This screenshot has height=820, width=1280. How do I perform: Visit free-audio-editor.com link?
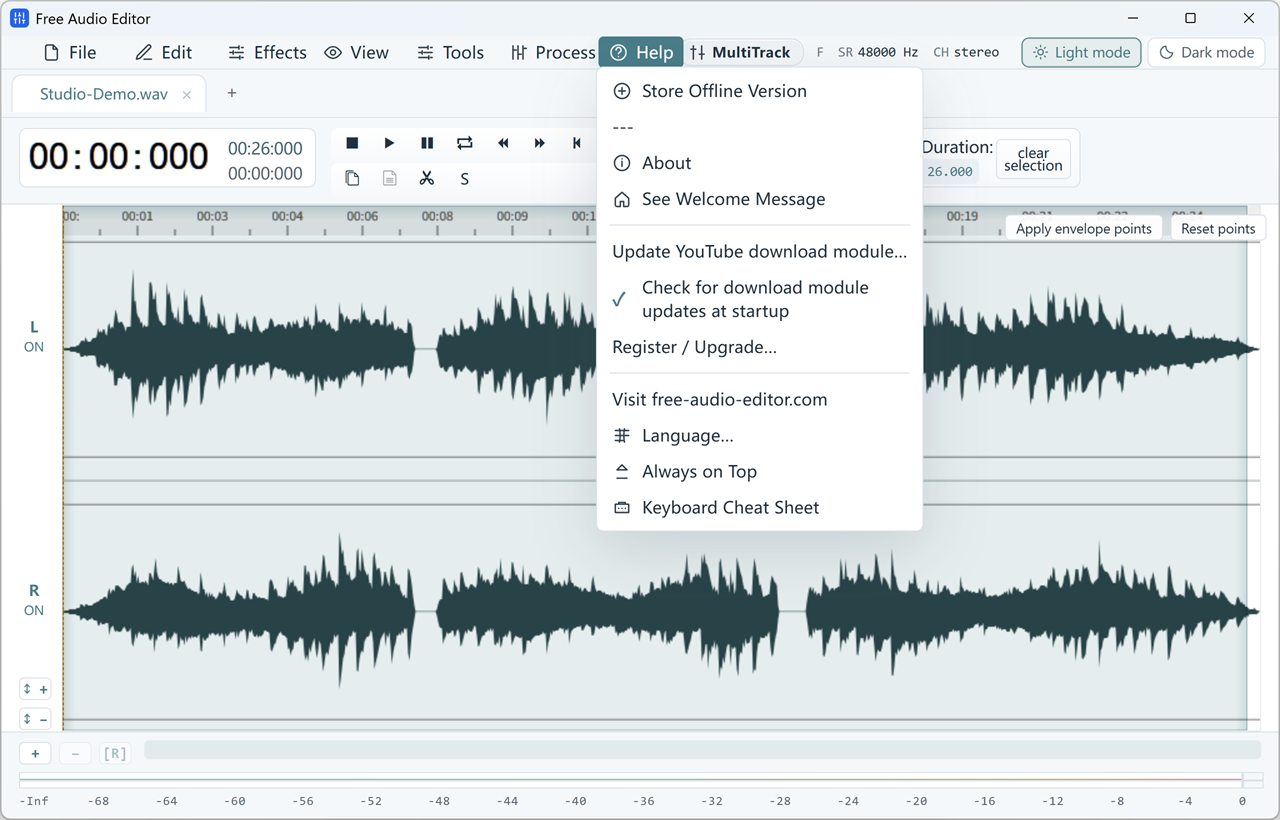click(759, 399)
